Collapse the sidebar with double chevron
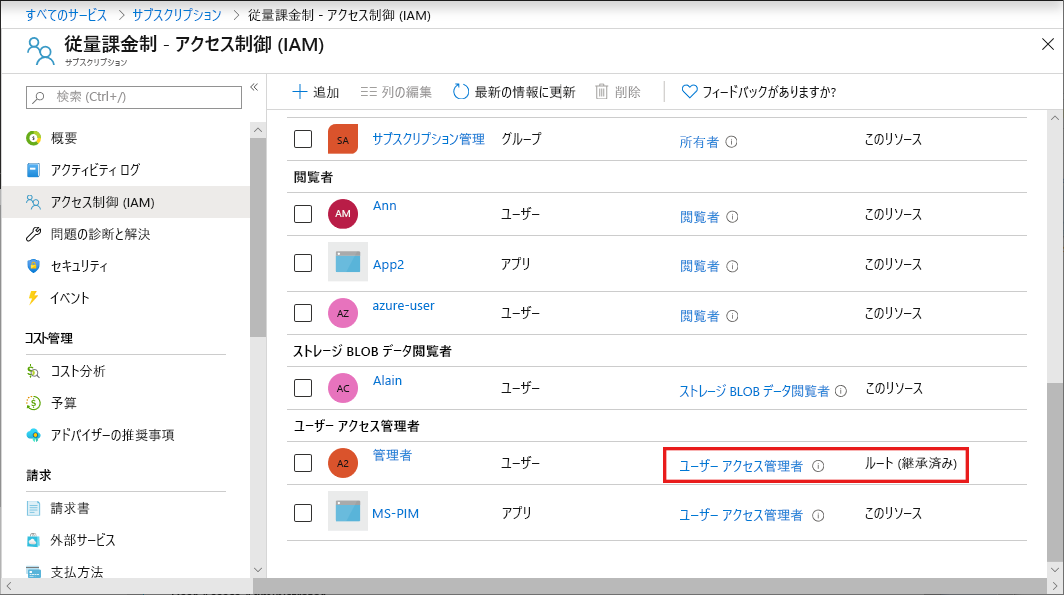 tap(254, 87)
